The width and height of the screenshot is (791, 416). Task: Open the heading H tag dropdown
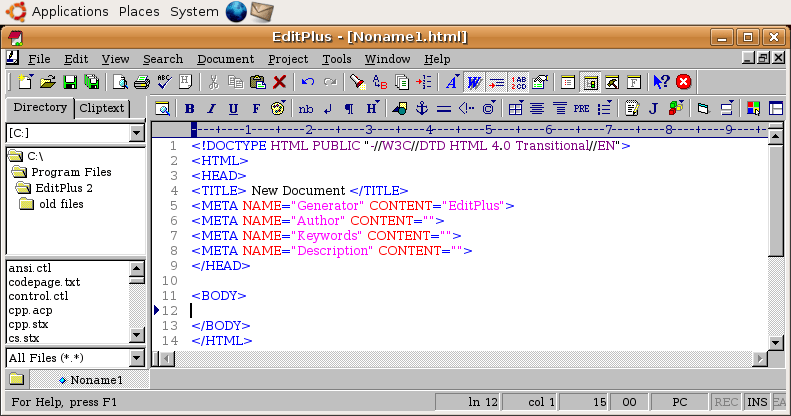pos(372,108)
